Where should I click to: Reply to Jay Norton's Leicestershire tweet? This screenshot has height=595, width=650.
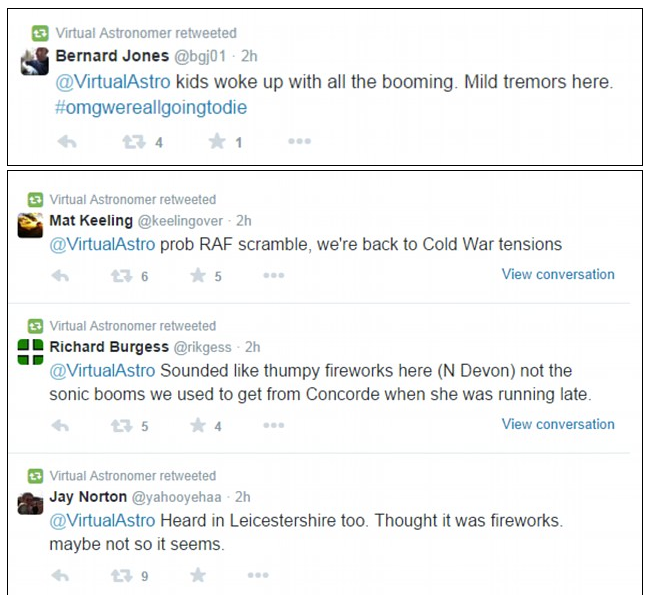(x=60, y=576)
